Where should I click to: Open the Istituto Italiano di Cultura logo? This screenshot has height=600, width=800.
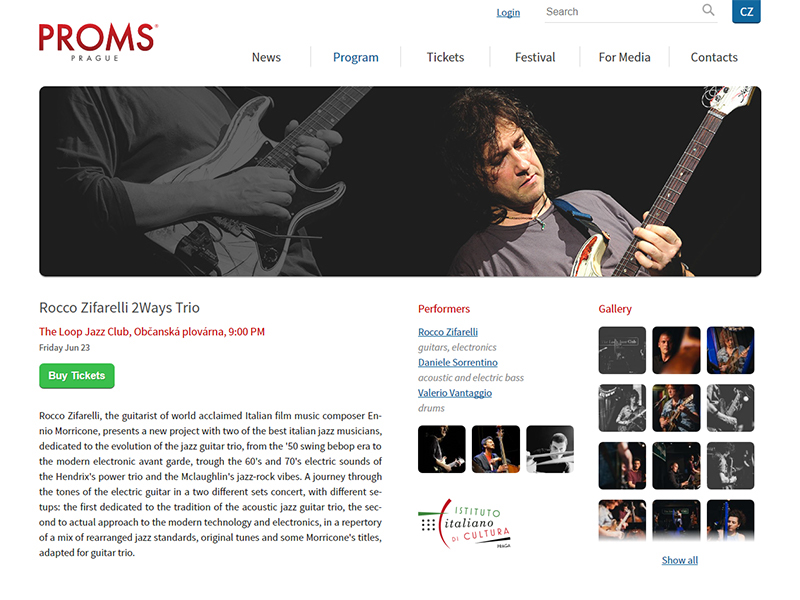464,523
